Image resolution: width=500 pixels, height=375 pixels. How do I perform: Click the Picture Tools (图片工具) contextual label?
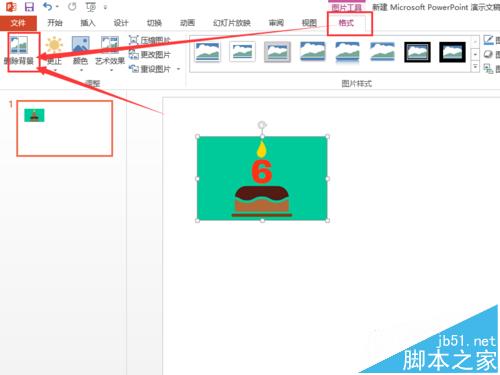pos(347,7)
